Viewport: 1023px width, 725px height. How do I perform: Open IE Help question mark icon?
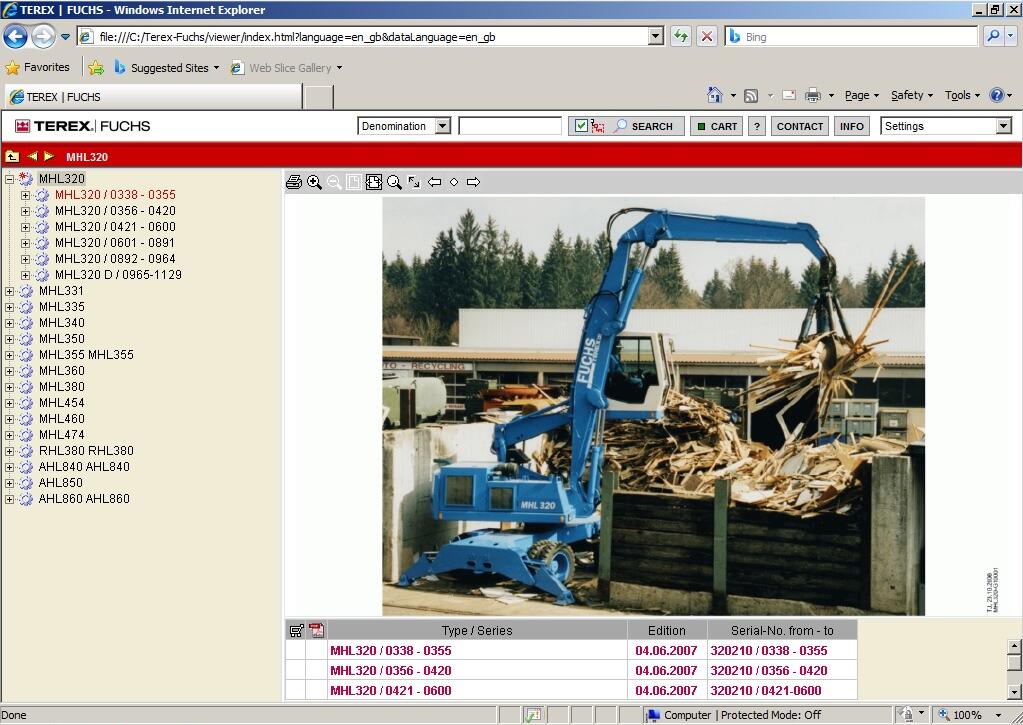pos(997,95)
